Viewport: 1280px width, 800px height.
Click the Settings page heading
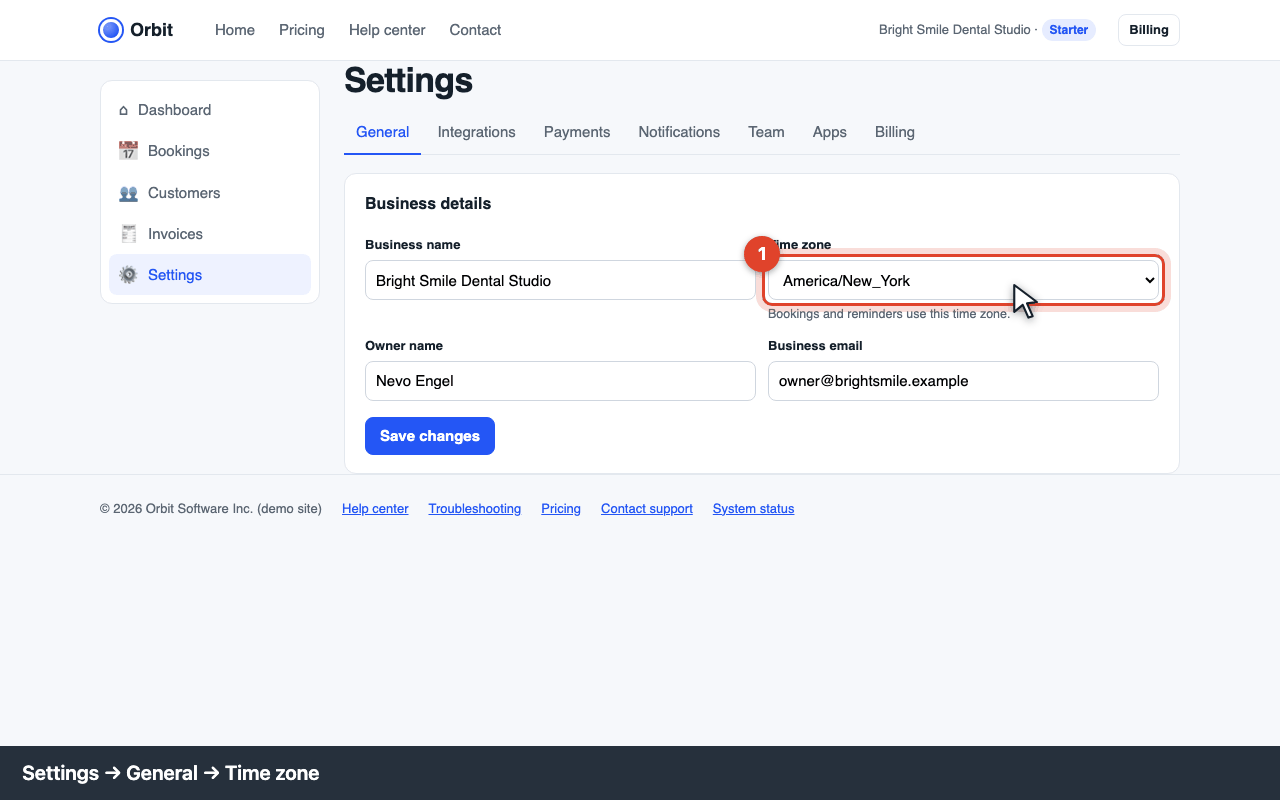[x=408, y=80]
